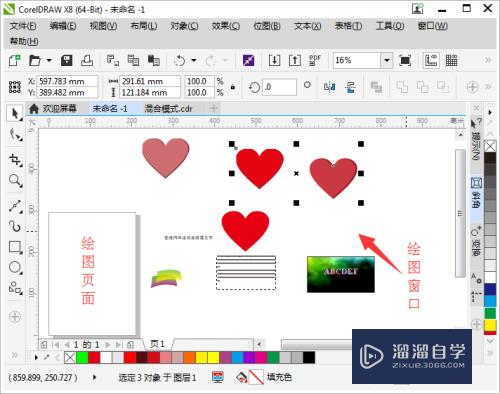This screenshot has width=500, height=394.
Task: Click the rotation angle field
Action: coord(279,87)
